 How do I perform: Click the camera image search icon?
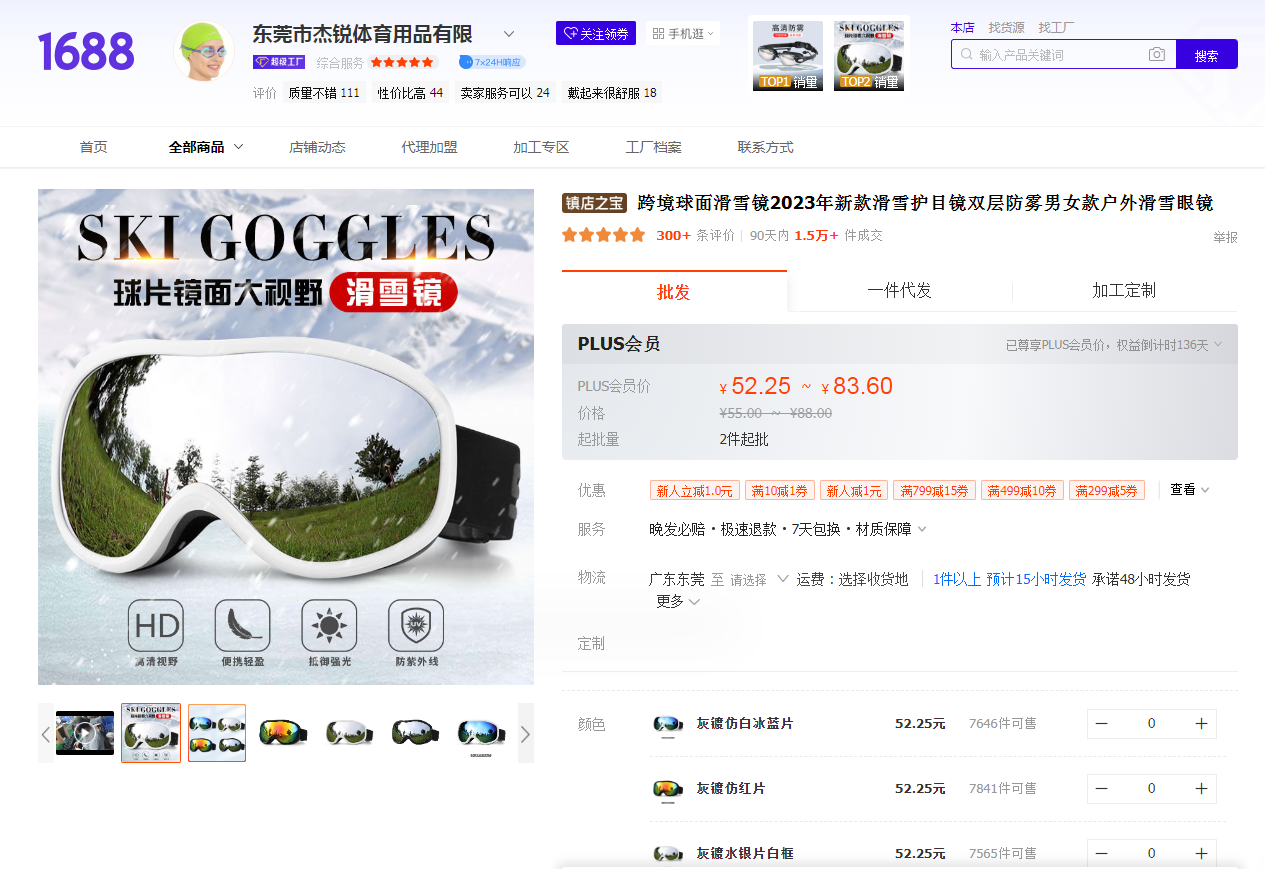[1157, 55]
